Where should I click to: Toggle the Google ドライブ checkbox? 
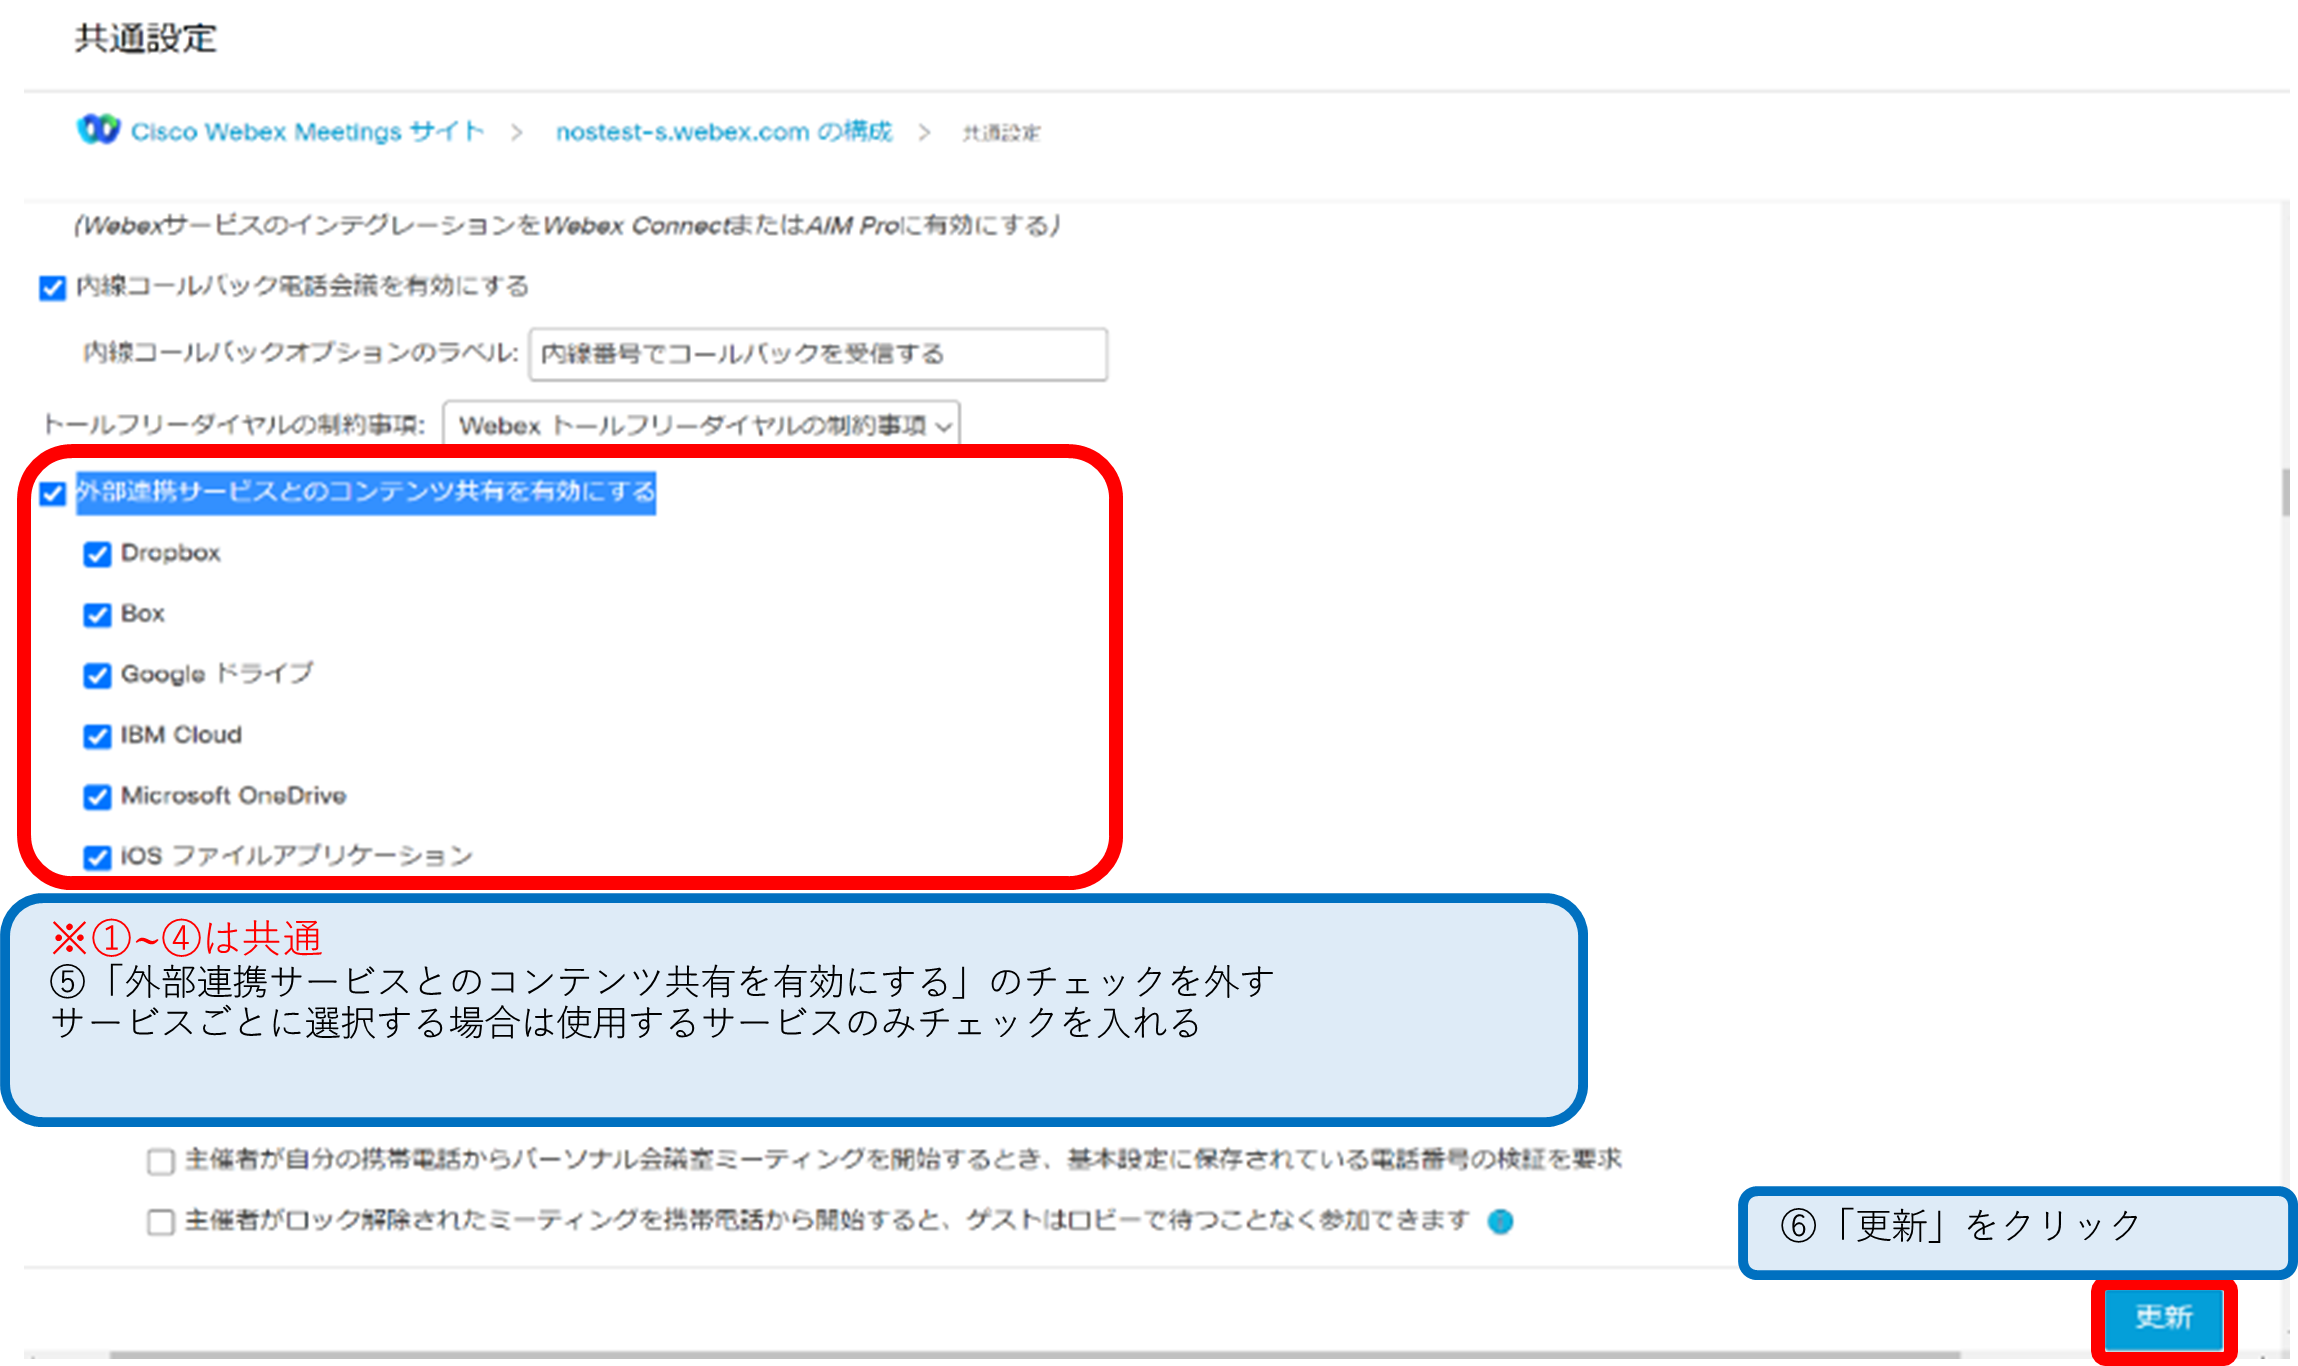point(97,676)
